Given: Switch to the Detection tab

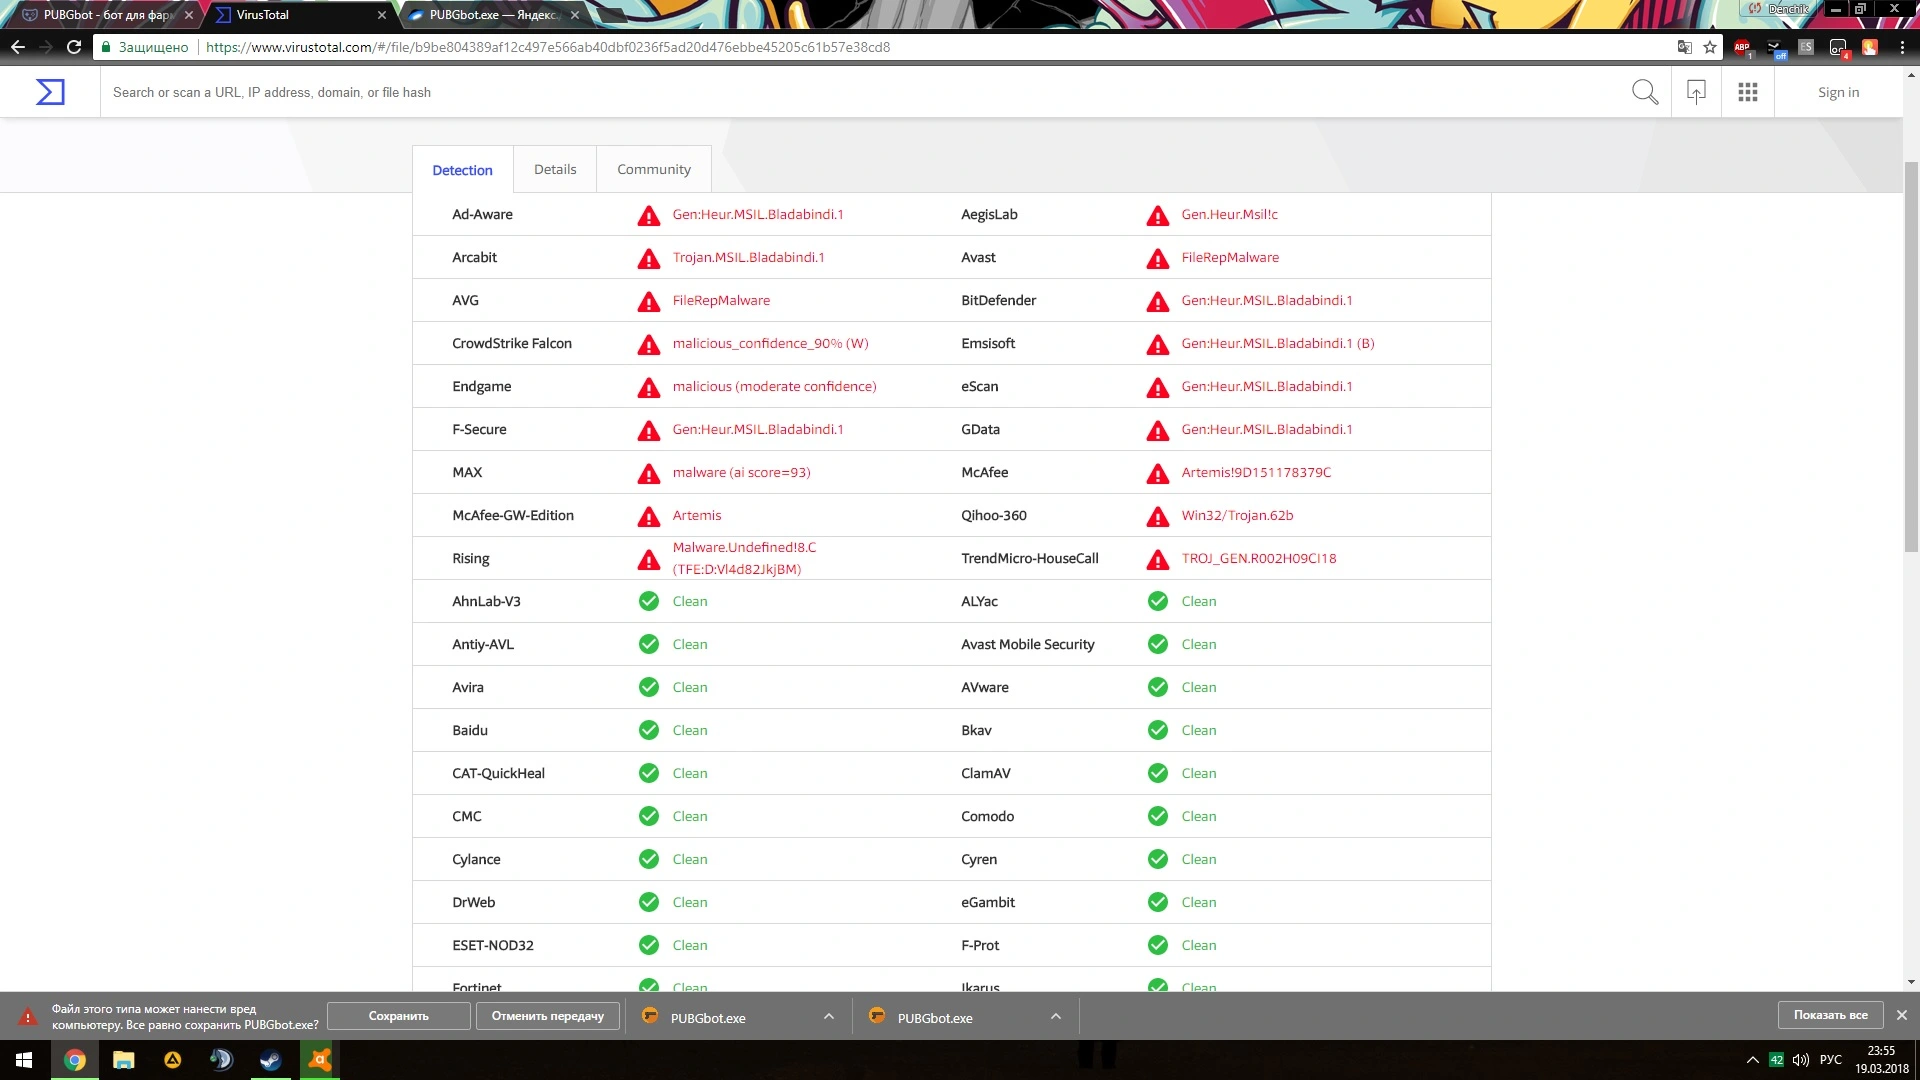Looking at the screenshot, I should (462, 170).
